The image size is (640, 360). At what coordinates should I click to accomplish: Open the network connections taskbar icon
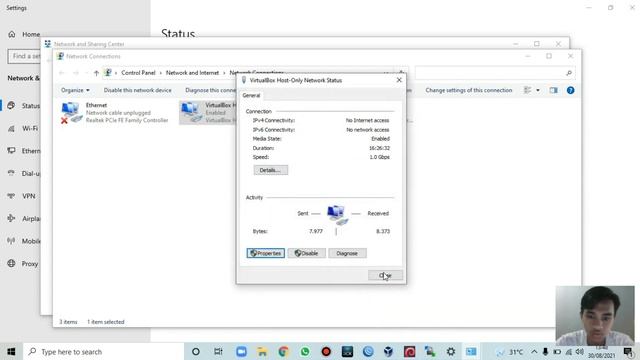471,351
